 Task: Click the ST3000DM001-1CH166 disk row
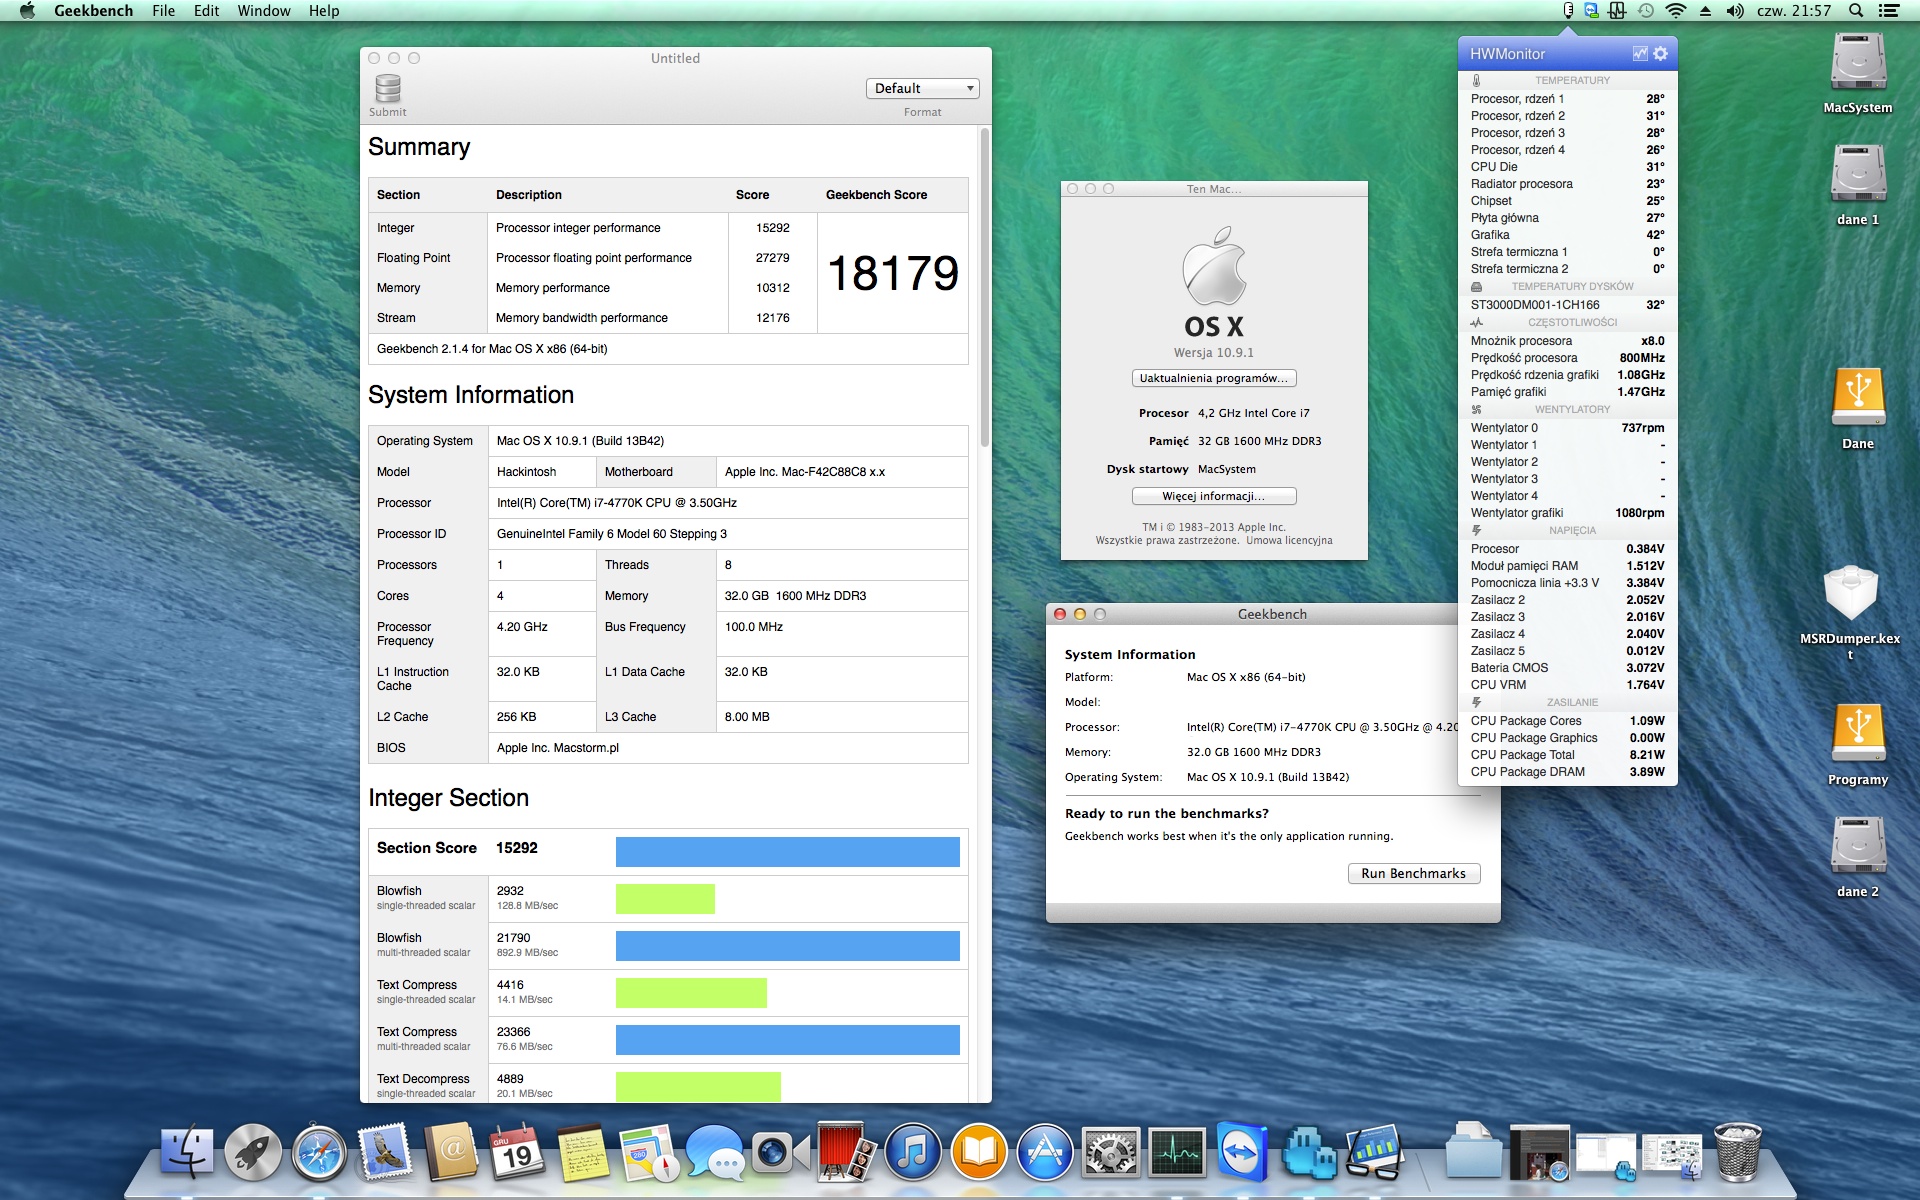tap(1567, 305)
